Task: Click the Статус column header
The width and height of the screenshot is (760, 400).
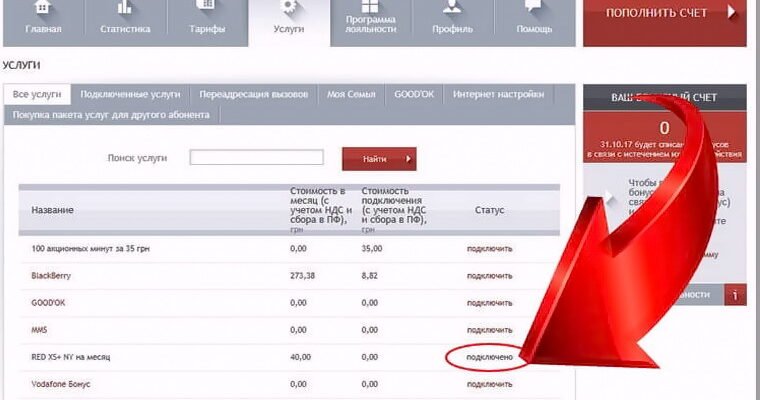Action: [490, 210]
